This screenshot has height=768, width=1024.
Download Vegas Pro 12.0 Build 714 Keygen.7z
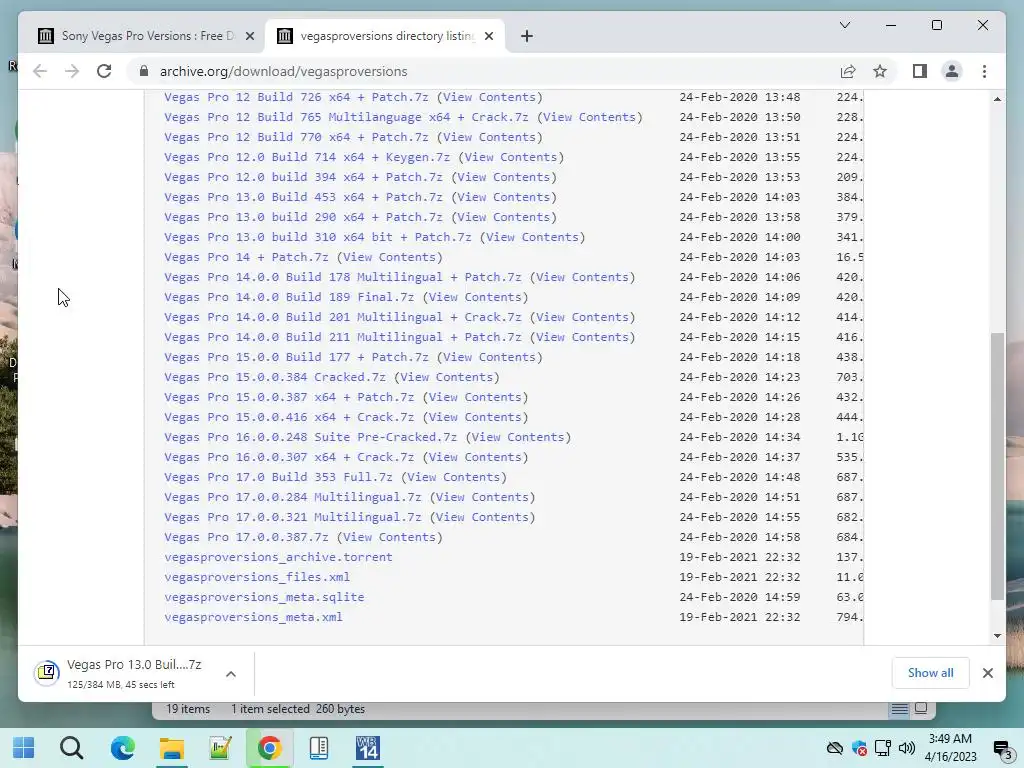[307, 157]
